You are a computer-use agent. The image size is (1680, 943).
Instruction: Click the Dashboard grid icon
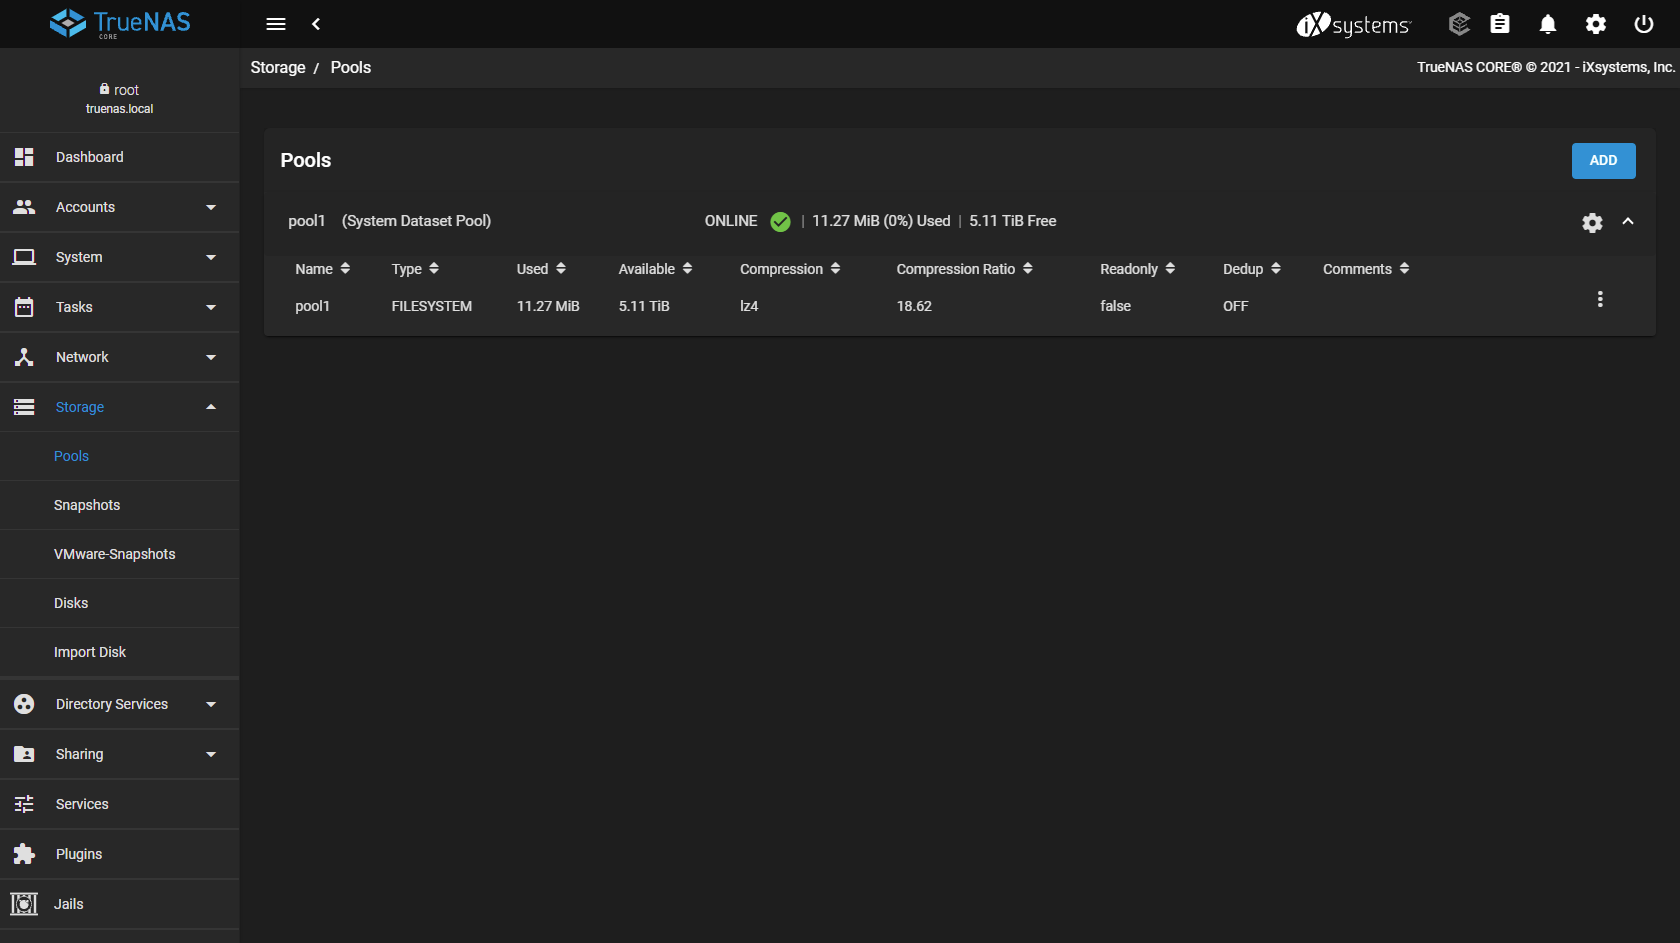coord(24,157)
